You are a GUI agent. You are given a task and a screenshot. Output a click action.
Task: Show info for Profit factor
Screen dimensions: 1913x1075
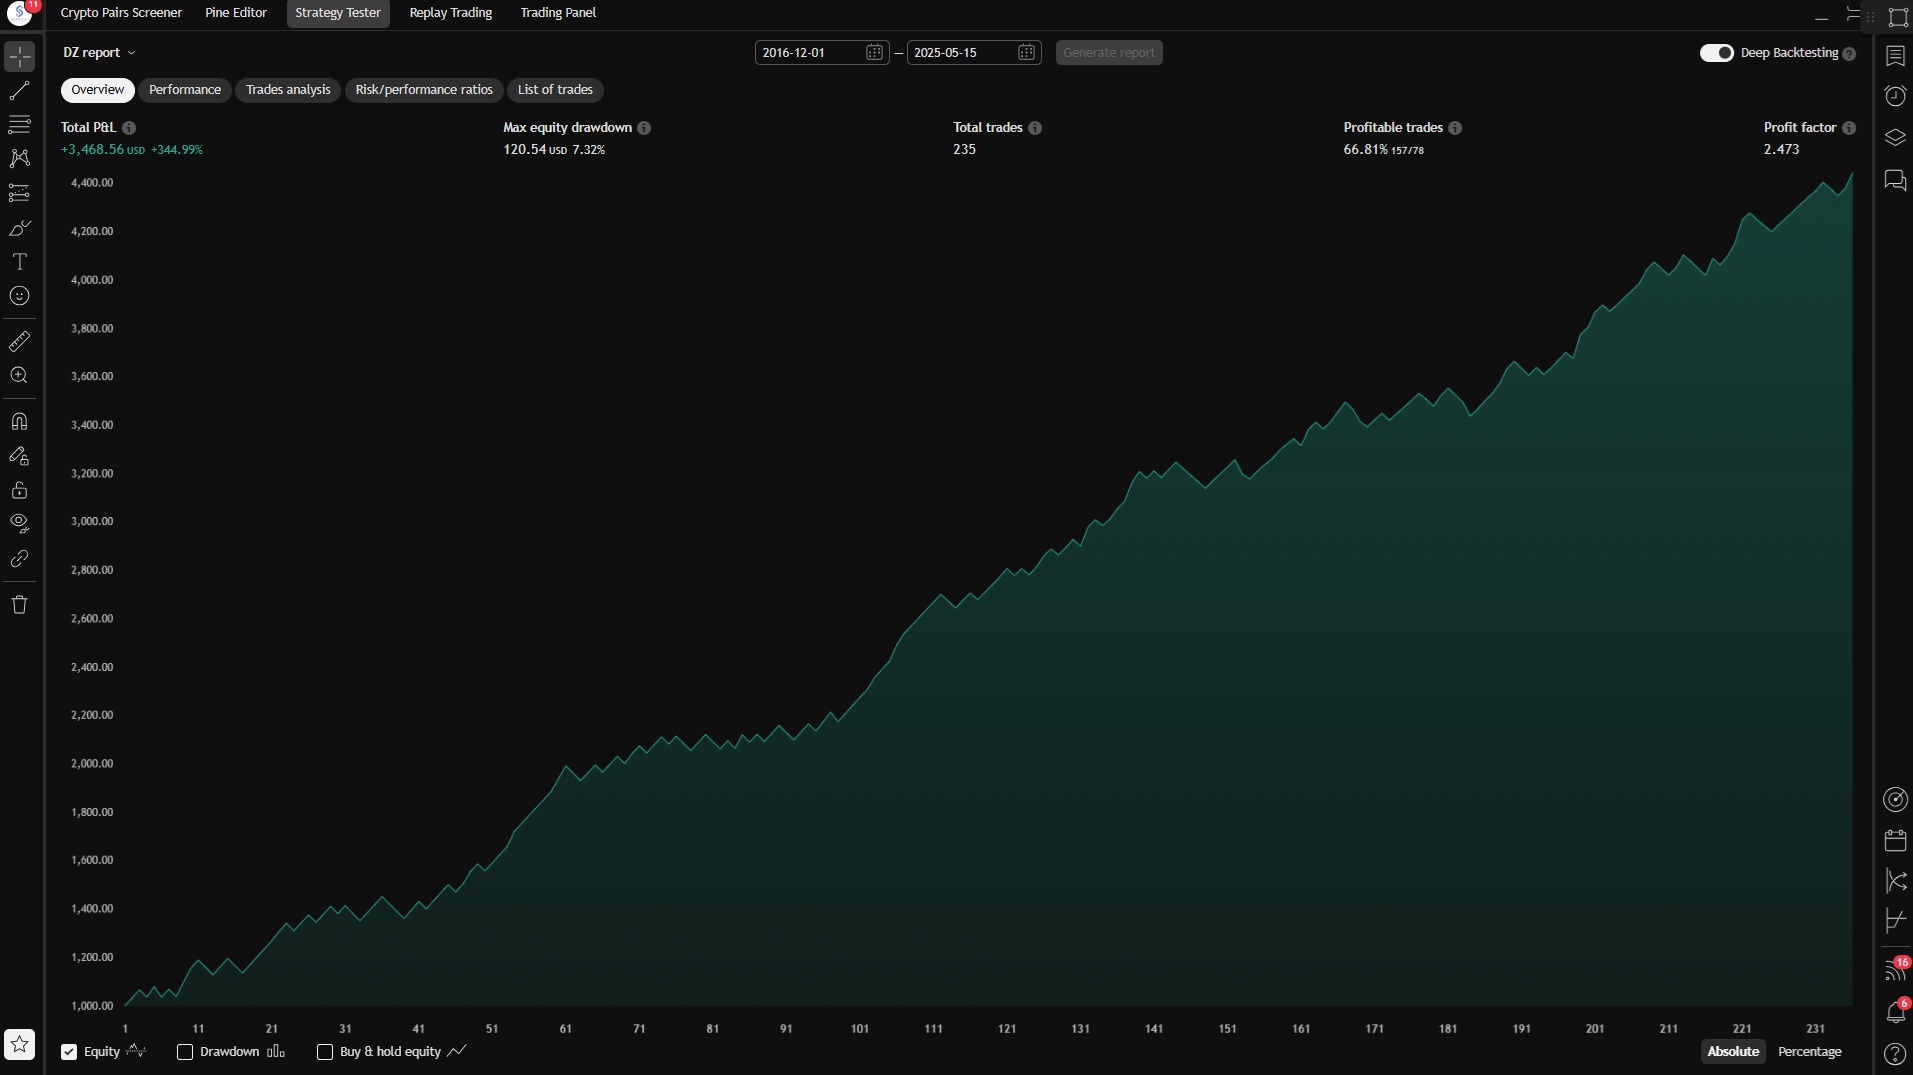click(1849, 128)
